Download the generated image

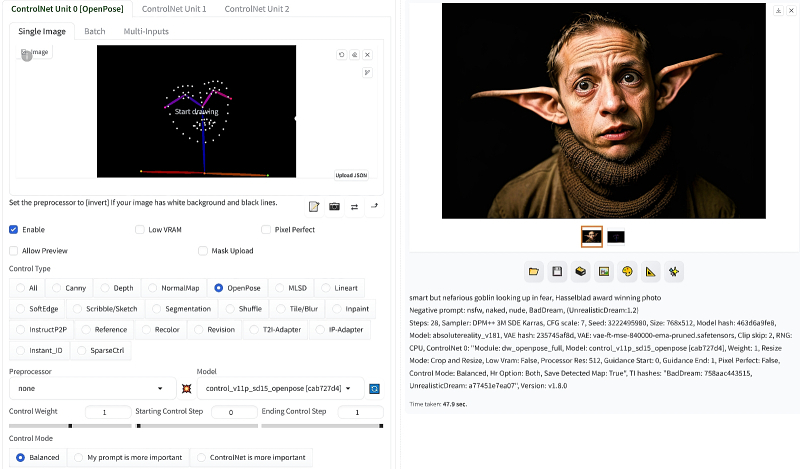tap(779, 11)
